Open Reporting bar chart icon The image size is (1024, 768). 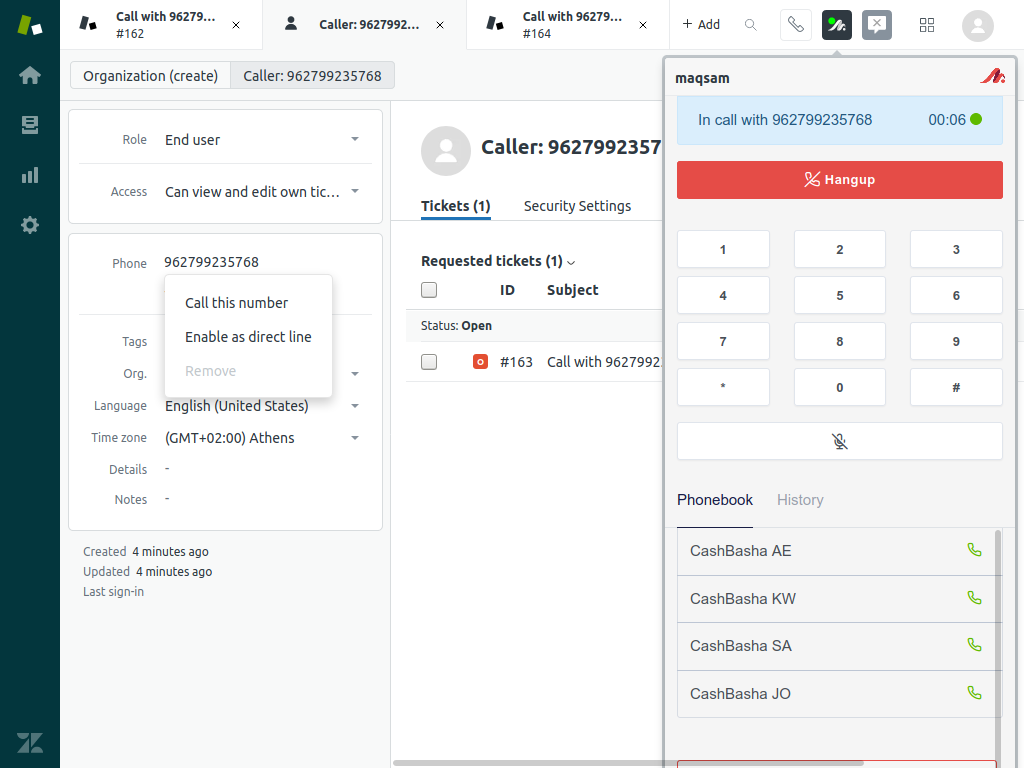[x=30, y=175]
